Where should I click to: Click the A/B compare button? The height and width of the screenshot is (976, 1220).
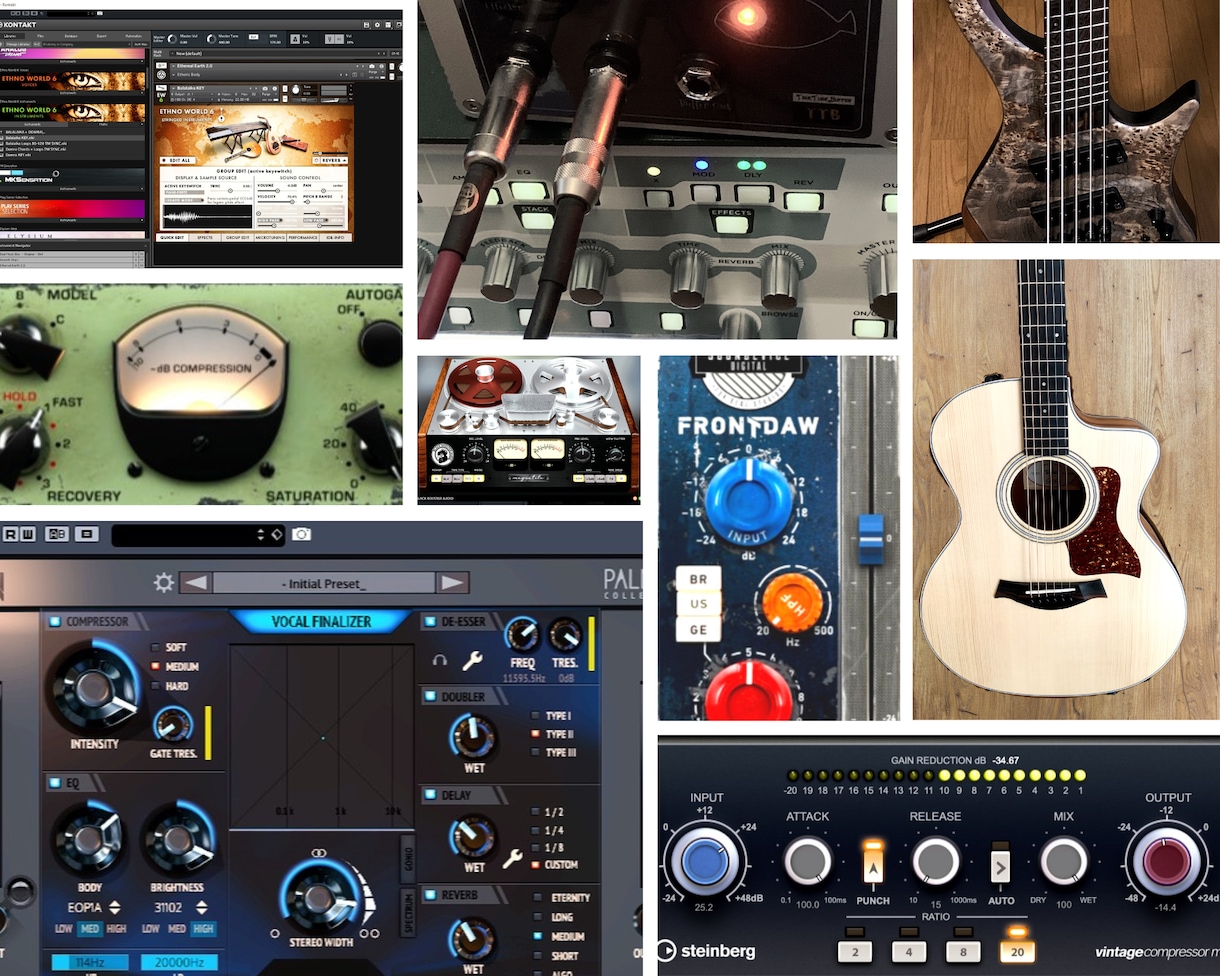click(x=57, y=534)
